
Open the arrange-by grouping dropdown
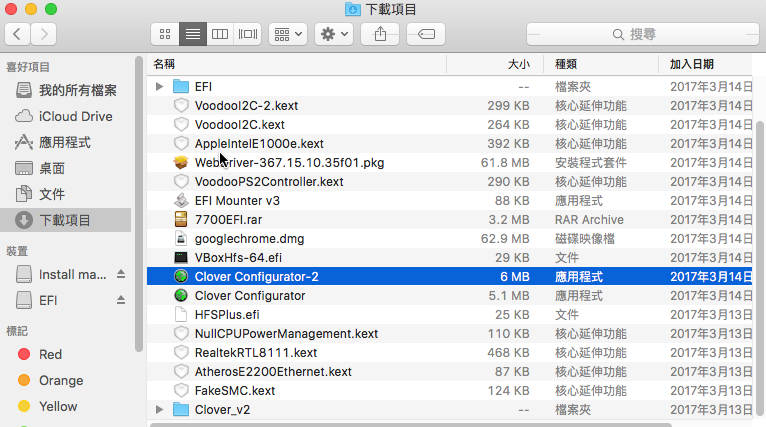pyautogui.click(x=288, y=34)
